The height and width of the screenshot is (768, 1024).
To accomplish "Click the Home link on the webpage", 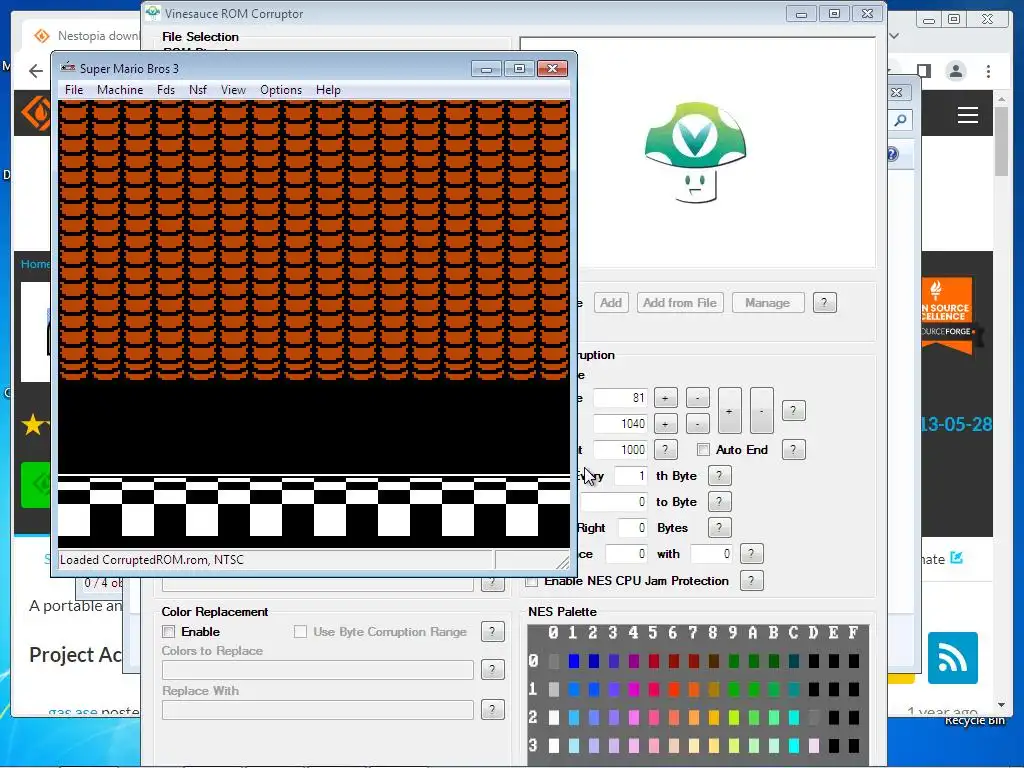I will 35,264.
